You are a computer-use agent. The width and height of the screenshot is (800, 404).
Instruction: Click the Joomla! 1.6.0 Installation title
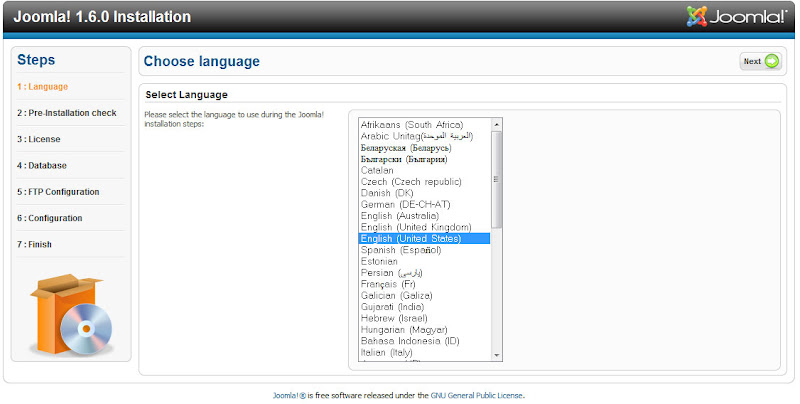click(x=102, y=16)
